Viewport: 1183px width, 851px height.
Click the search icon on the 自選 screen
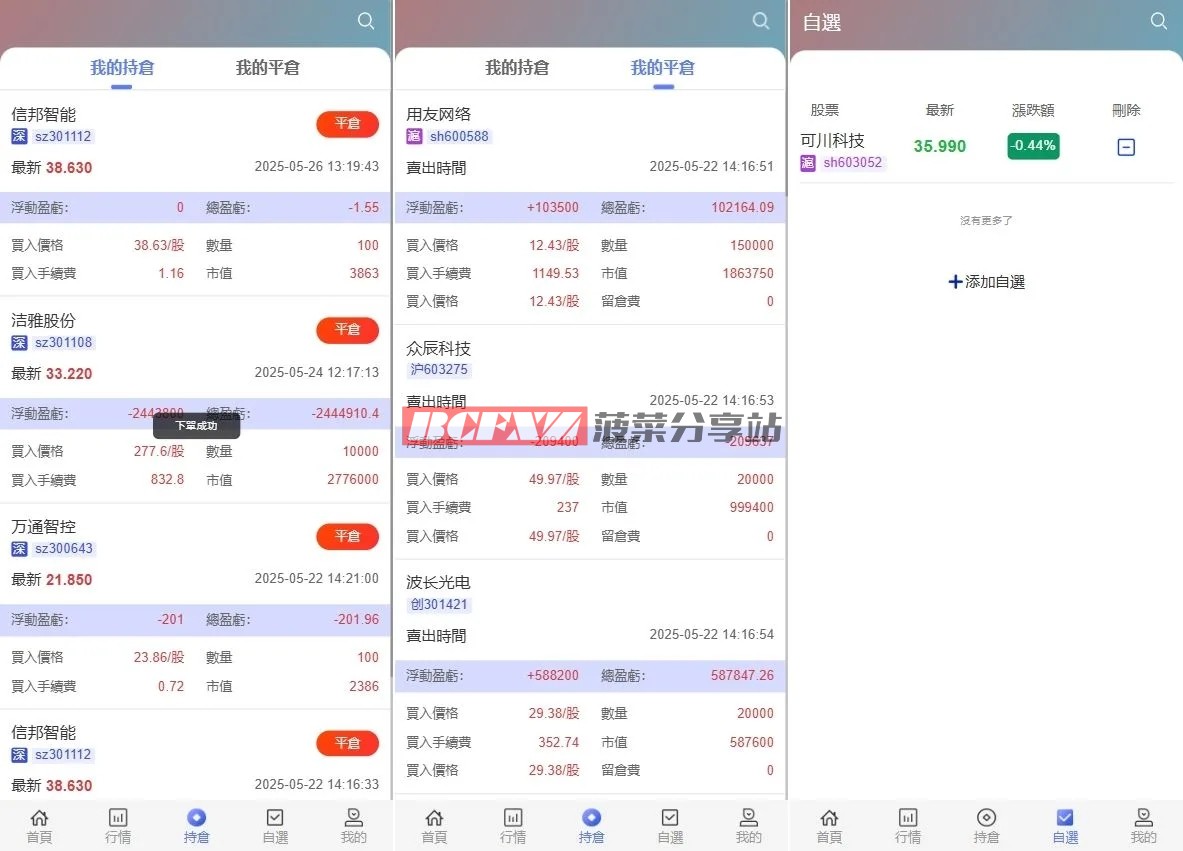(1158, 21)
